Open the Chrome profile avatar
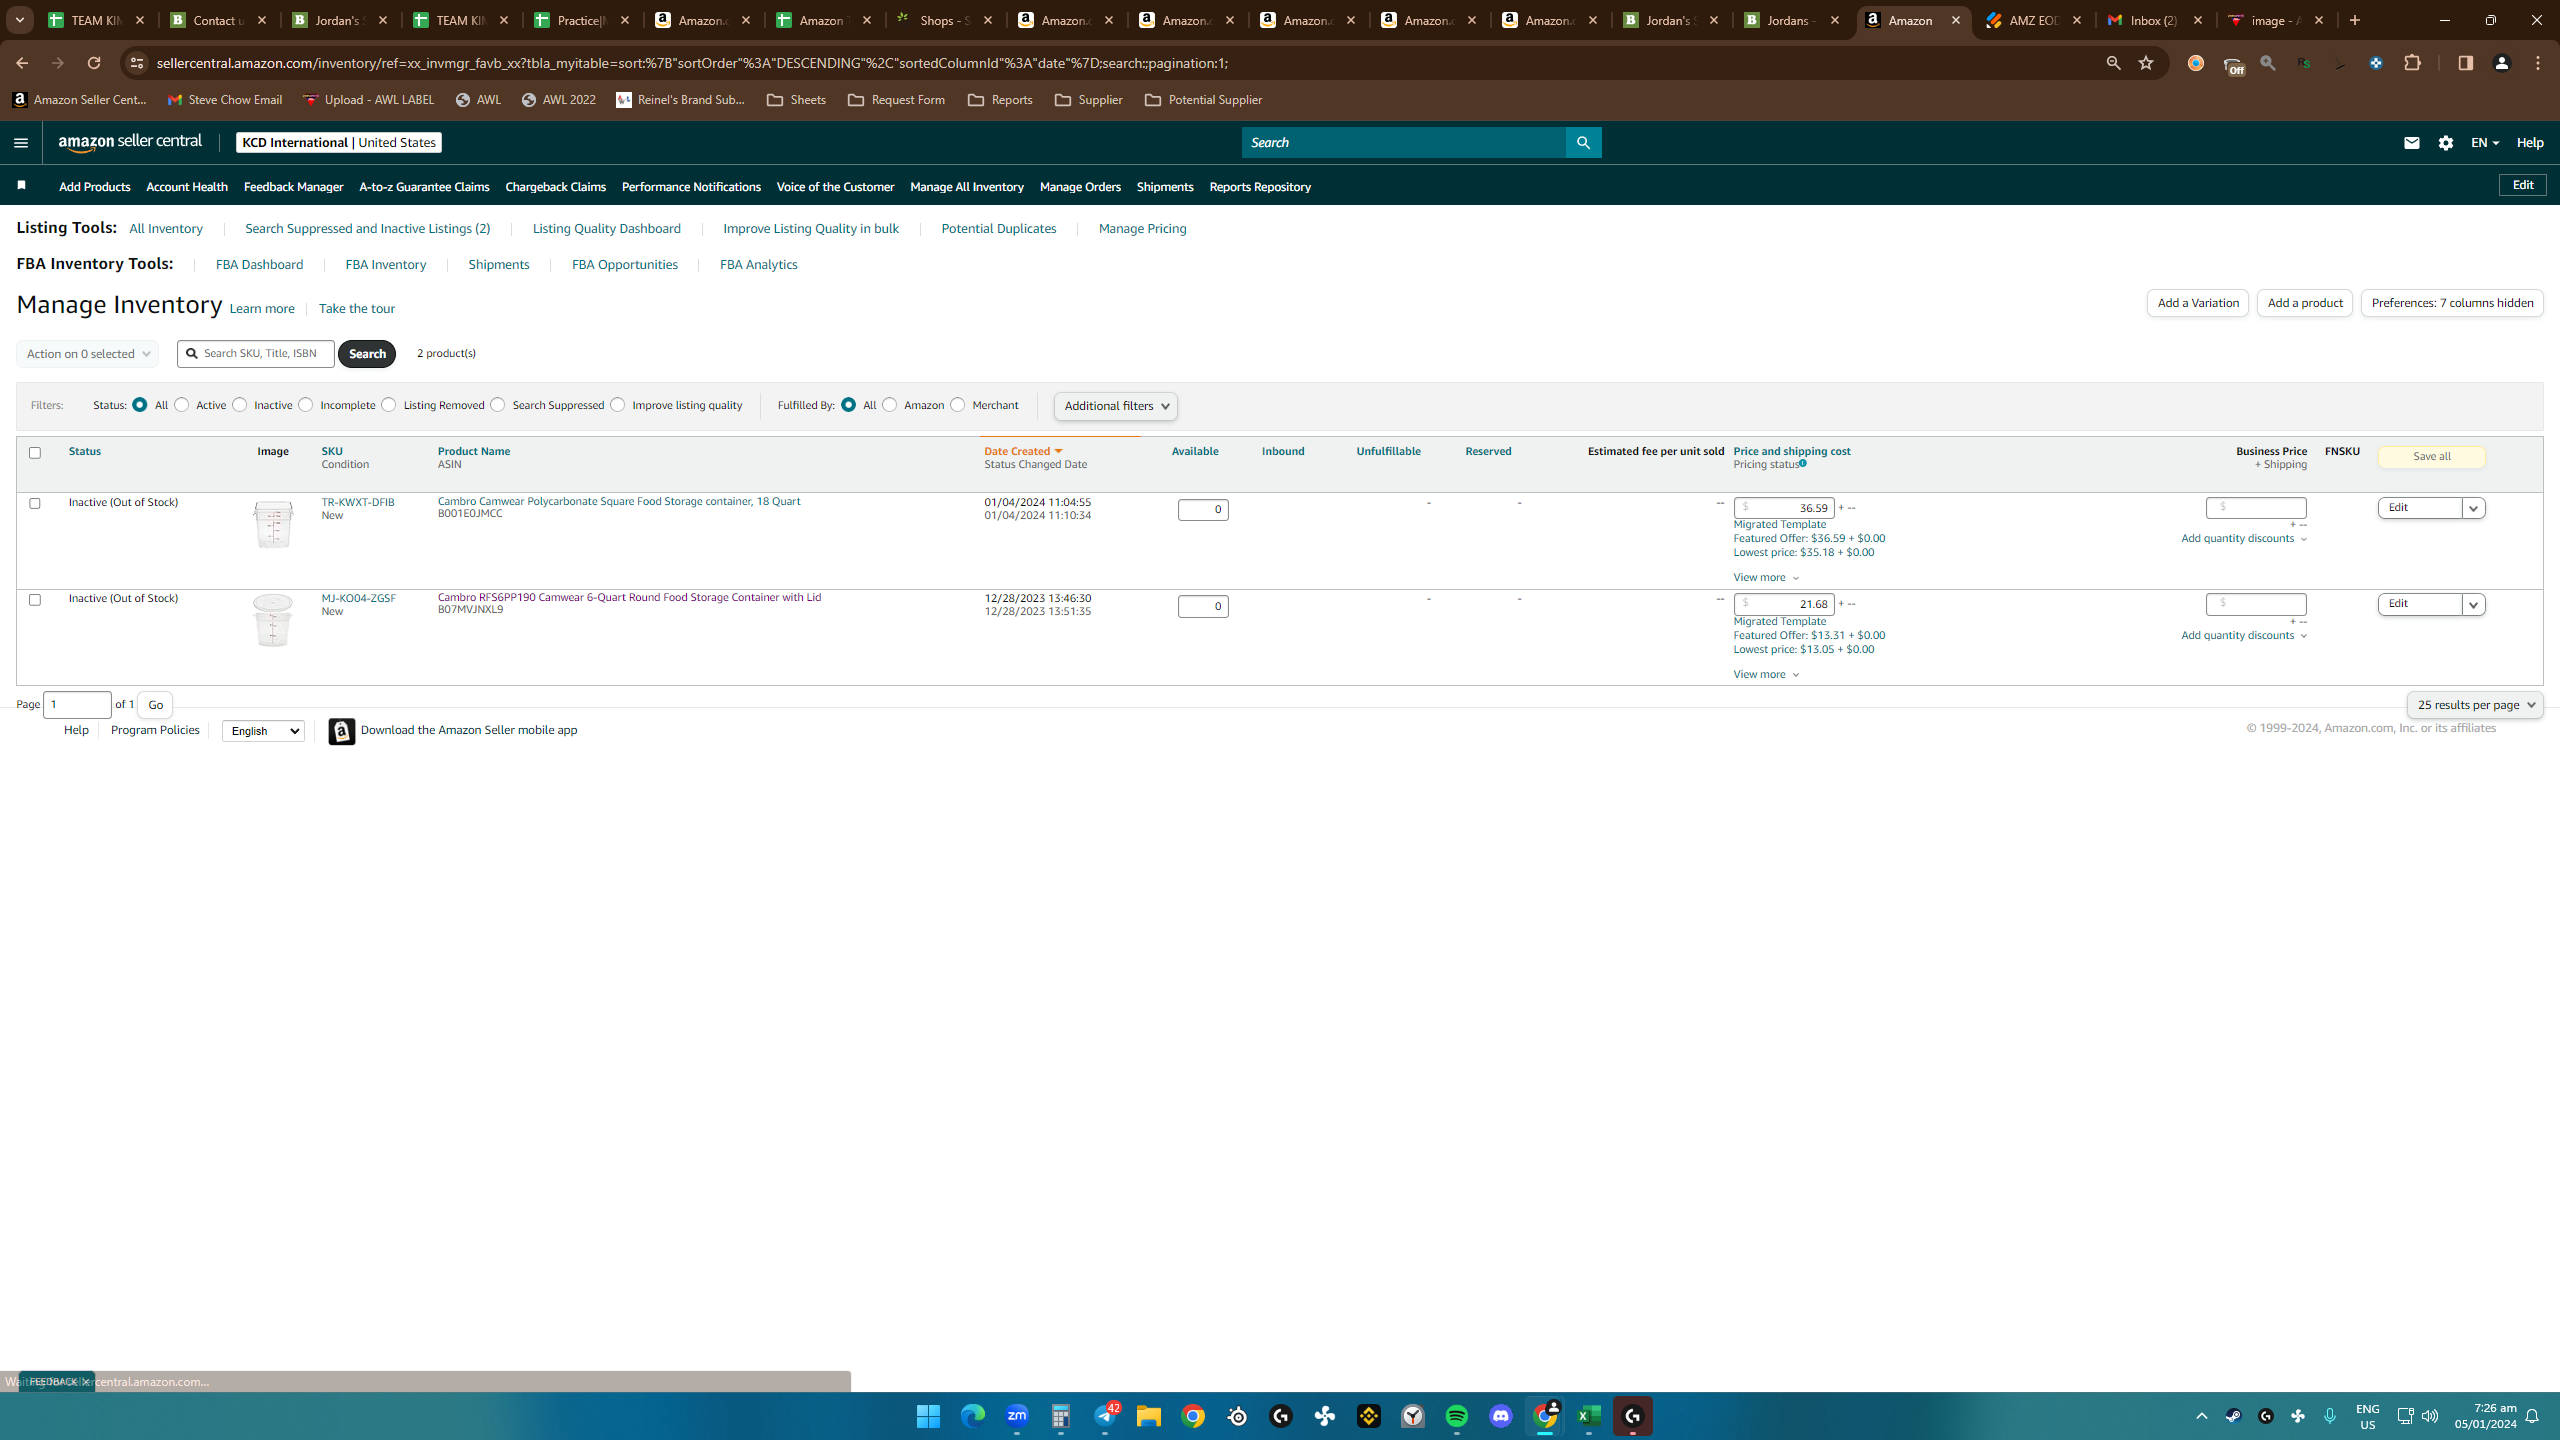This screenshot has height=1440, width=2560. 2502,63
